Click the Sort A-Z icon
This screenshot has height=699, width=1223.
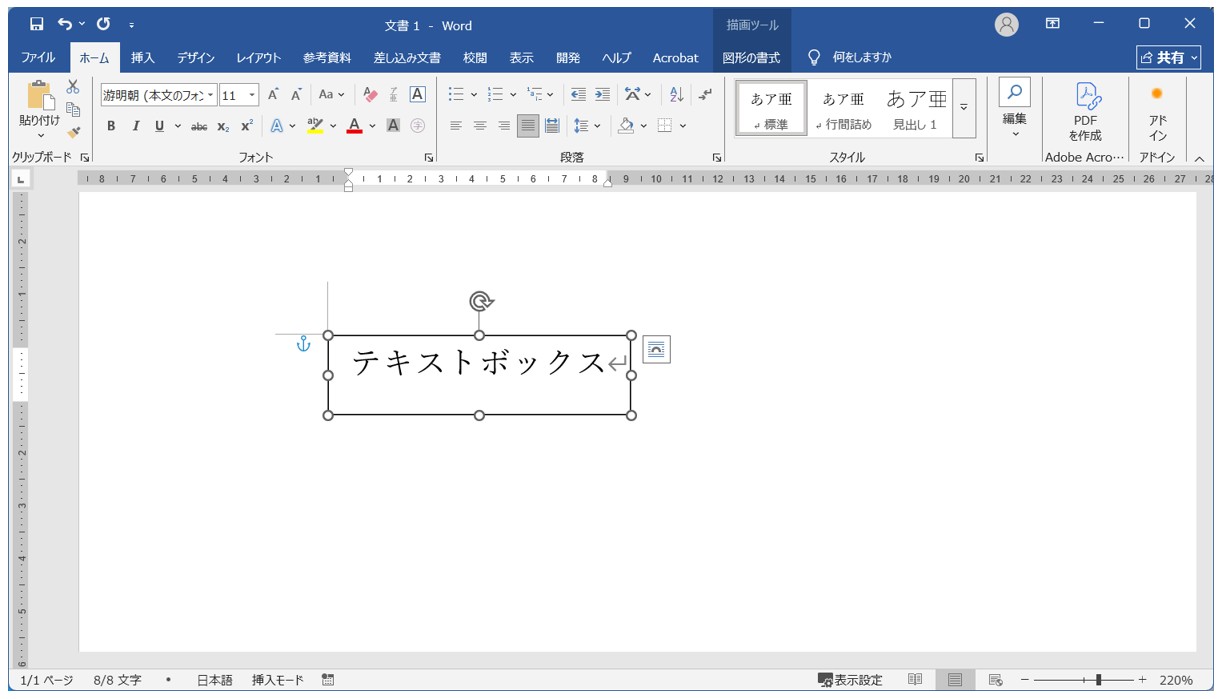click(x=677, y=94)
